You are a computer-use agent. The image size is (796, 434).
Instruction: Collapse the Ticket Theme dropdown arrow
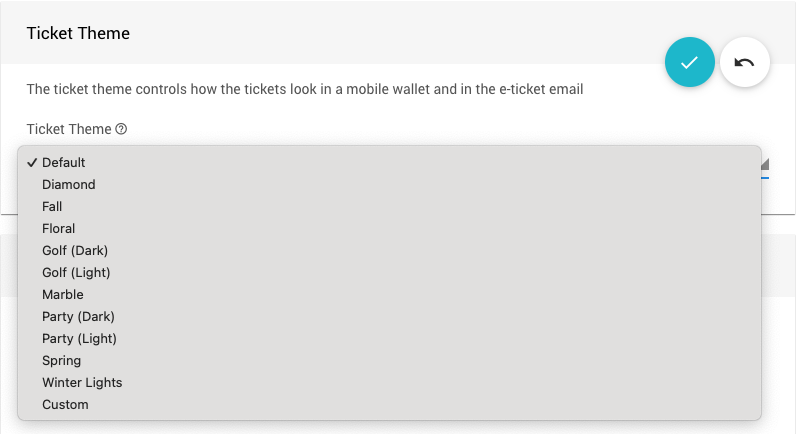pos(764,163)
